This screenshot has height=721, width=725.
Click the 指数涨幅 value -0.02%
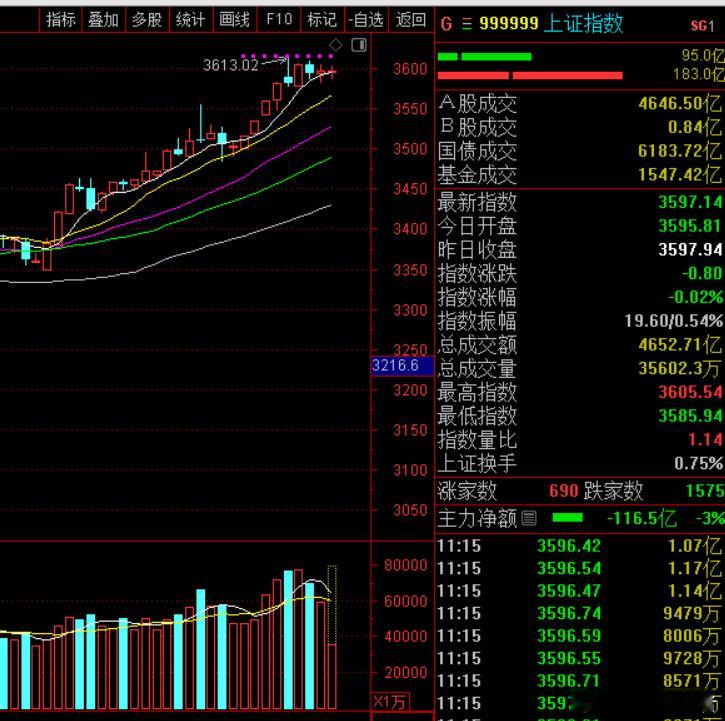point(695,297)
